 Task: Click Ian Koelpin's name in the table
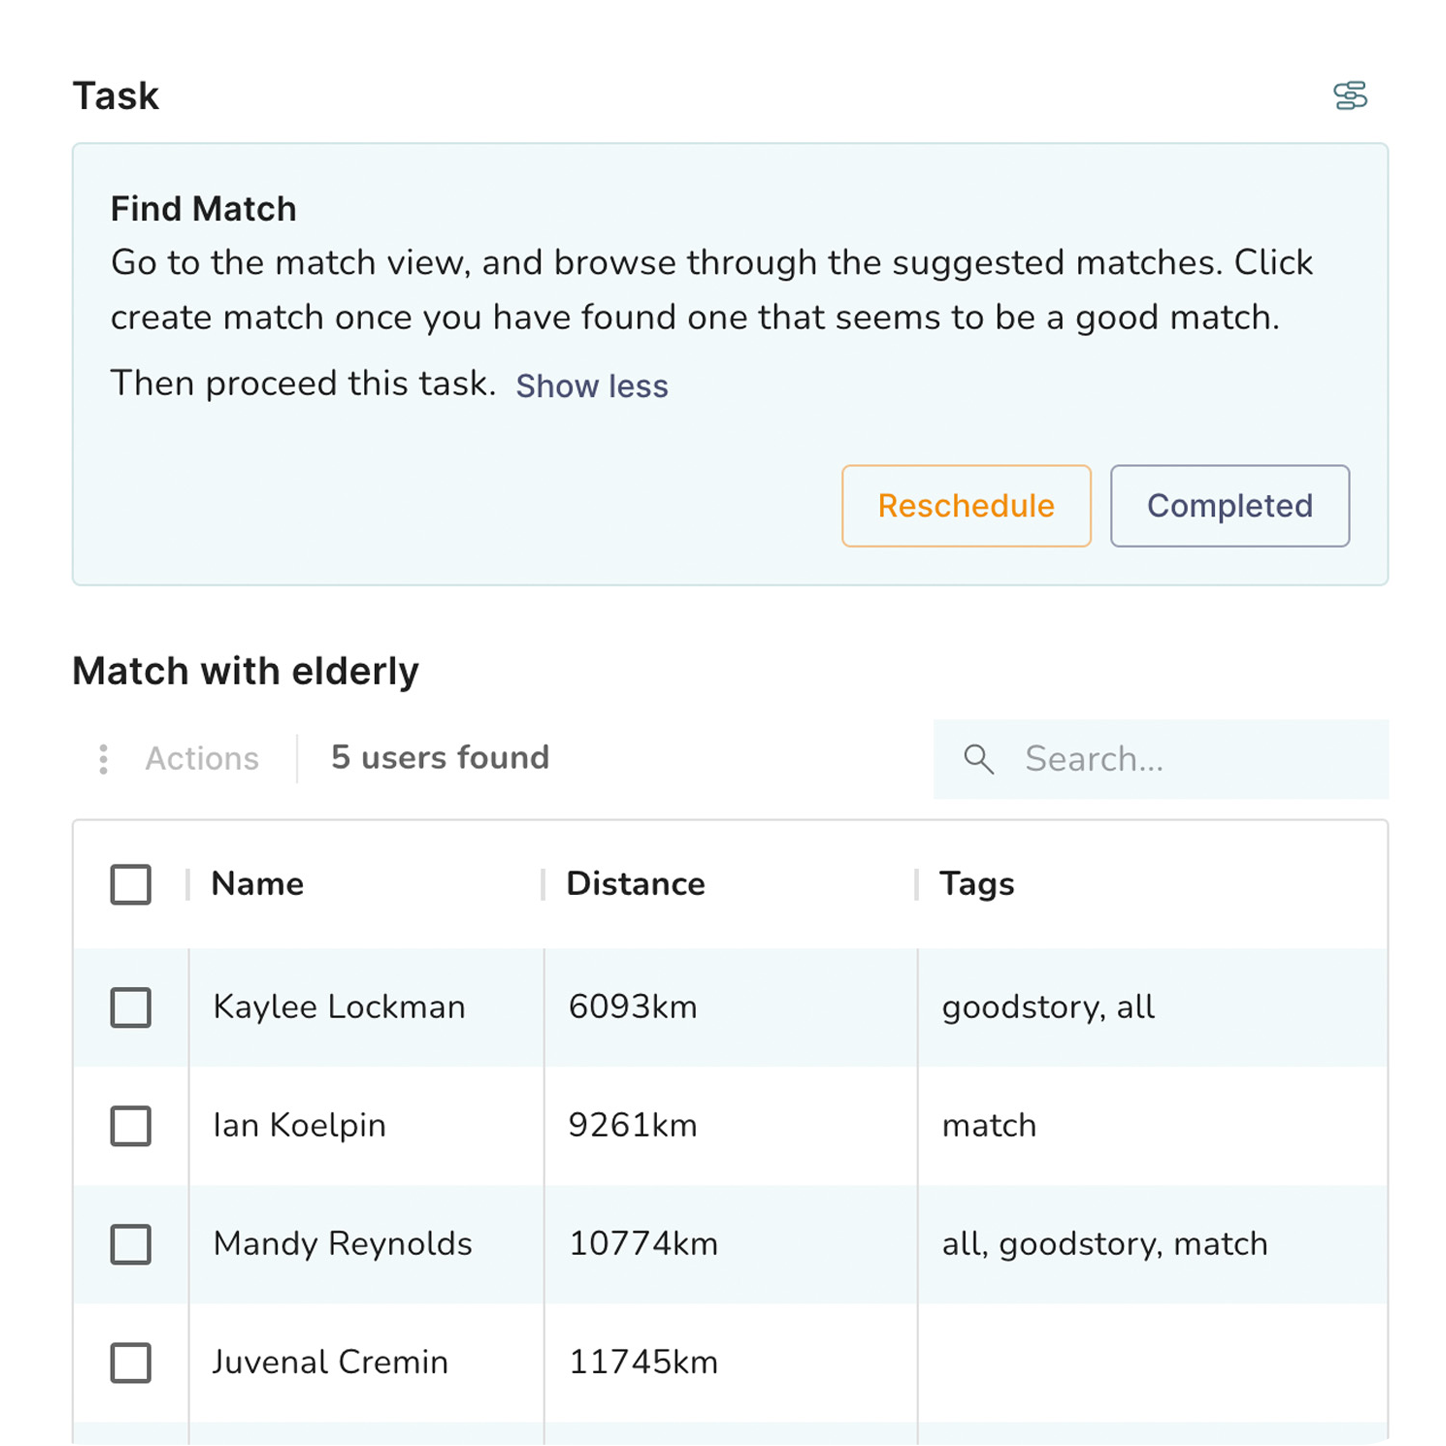coord(299,1126)
